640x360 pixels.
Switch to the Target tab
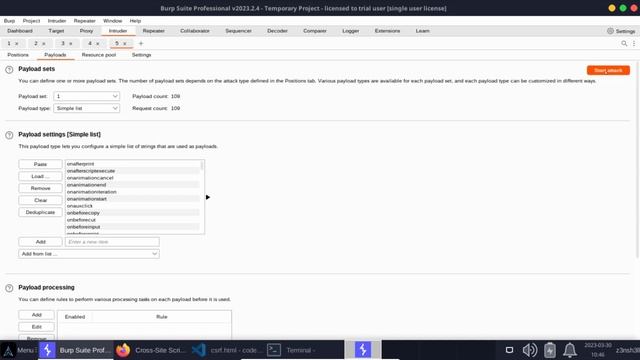click(x=56, y=31)
